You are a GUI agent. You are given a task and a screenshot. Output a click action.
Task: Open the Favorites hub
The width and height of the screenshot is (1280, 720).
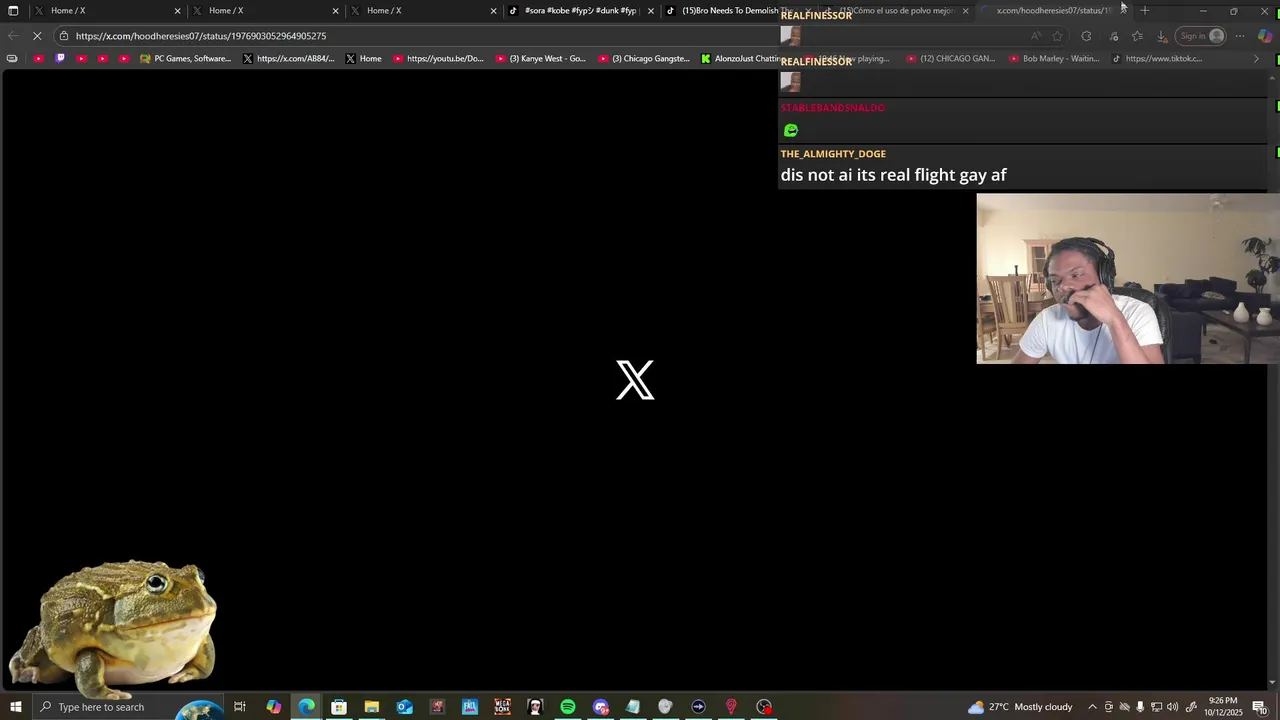click(1137, 36)
